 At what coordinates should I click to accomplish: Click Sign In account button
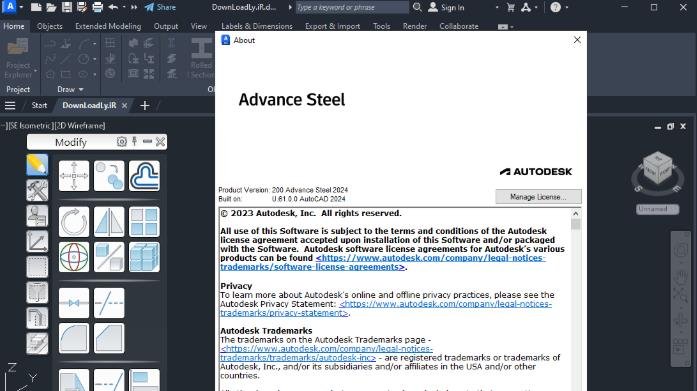click(x=446, y=7)
